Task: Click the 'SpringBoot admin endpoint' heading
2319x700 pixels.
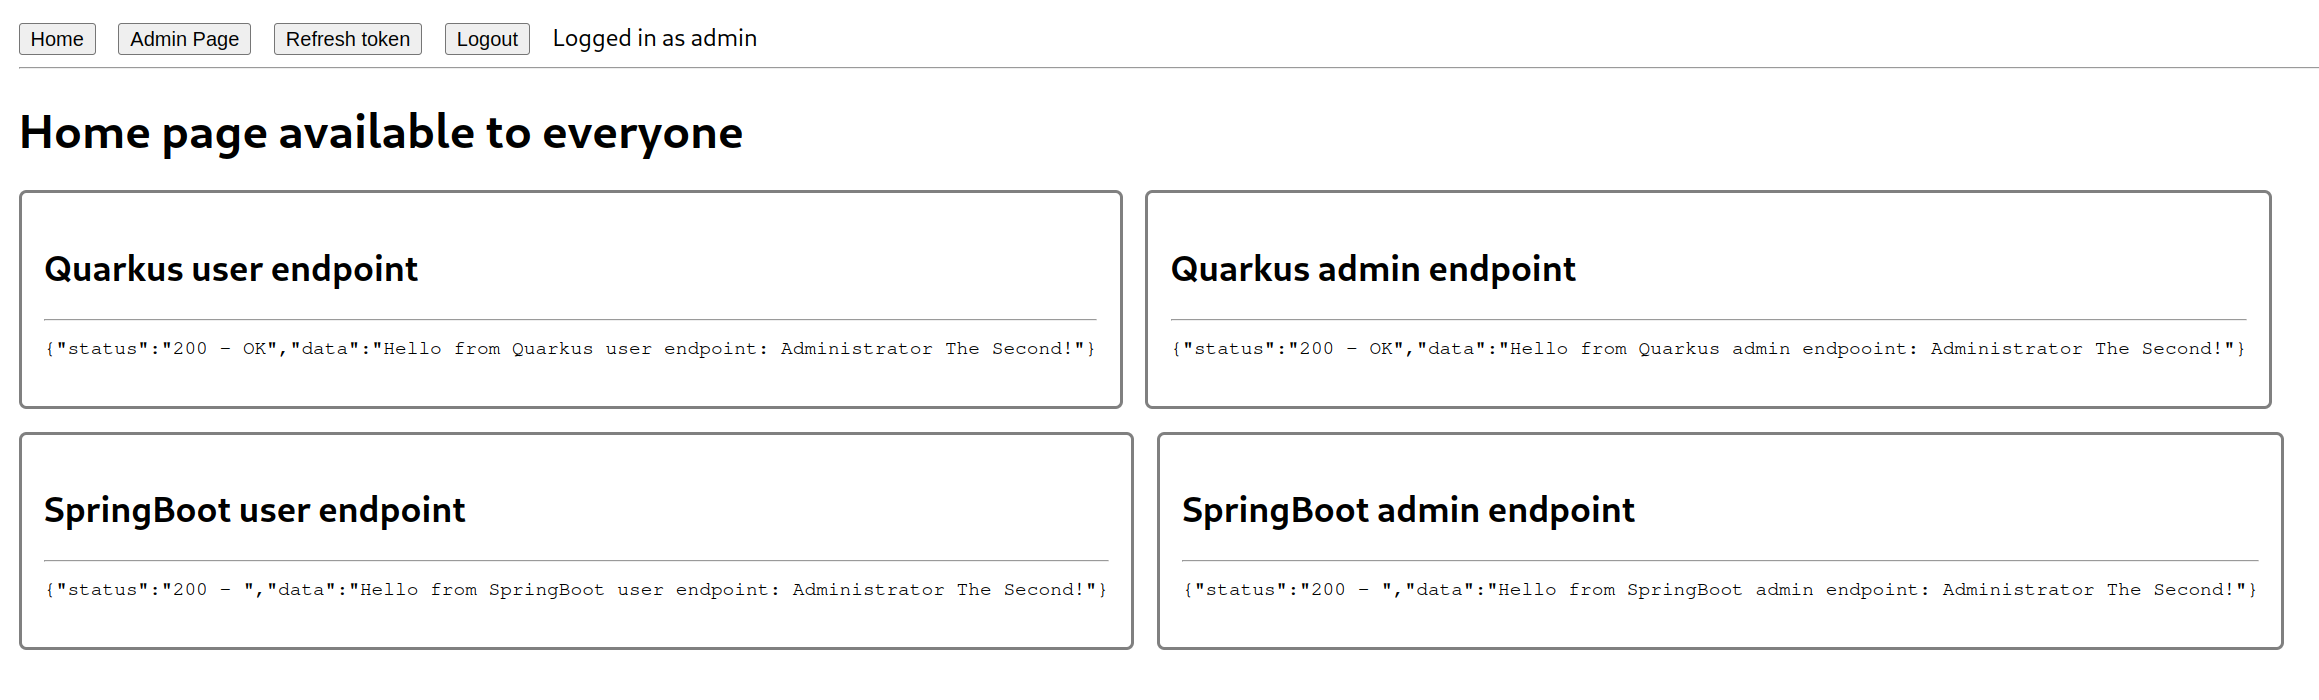Action: [1408, 510]
